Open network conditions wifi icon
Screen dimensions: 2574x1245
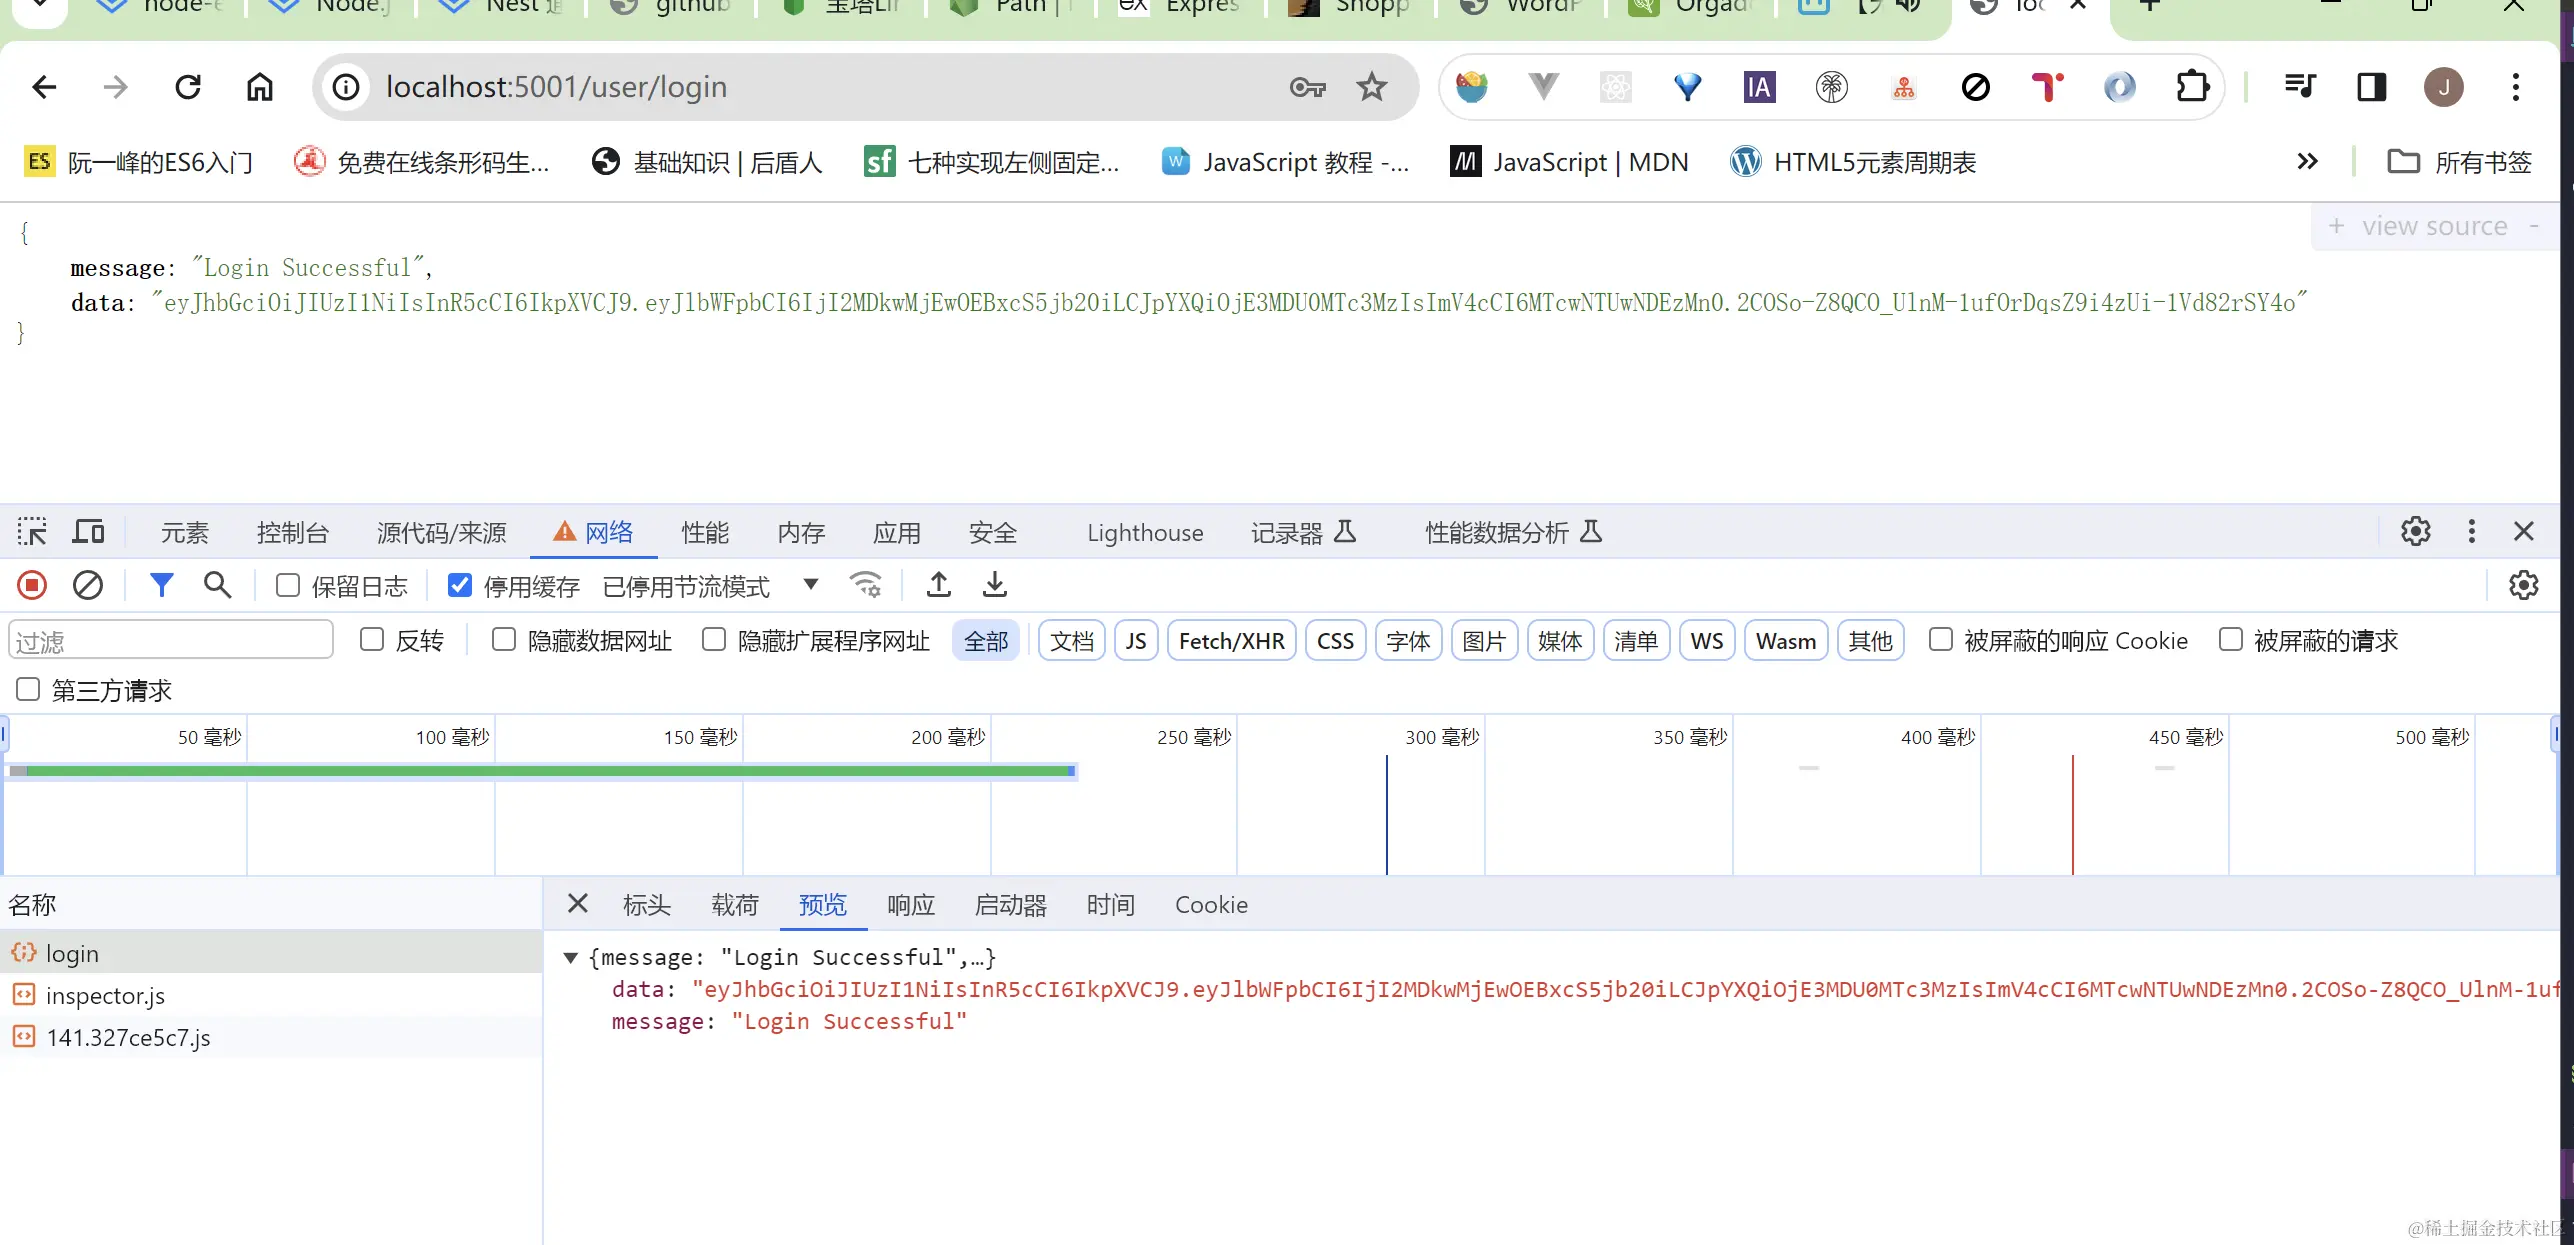pos(865,585)
